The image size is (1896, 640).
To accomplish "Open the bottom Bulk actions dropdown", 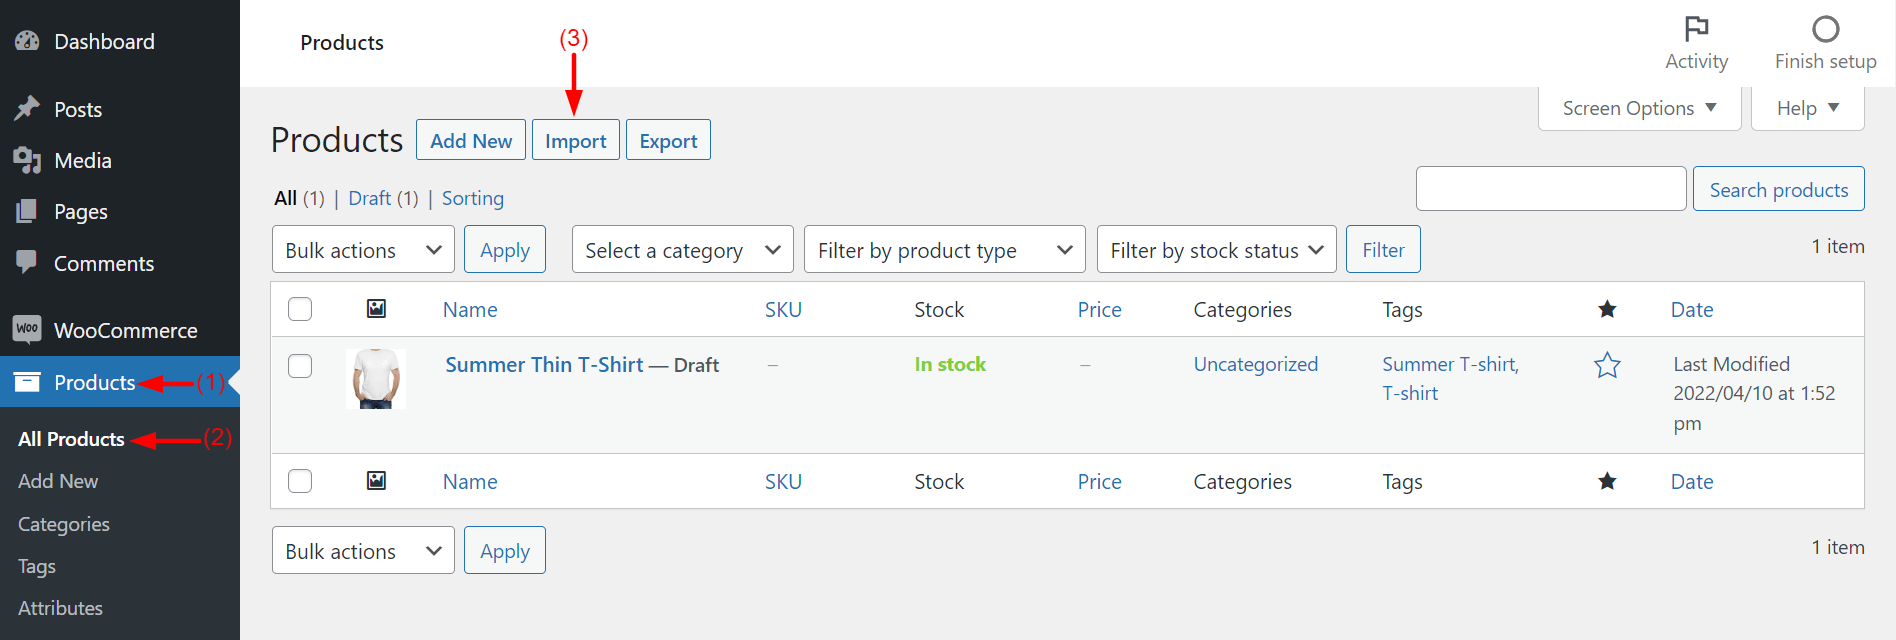I will coord(363,551).
